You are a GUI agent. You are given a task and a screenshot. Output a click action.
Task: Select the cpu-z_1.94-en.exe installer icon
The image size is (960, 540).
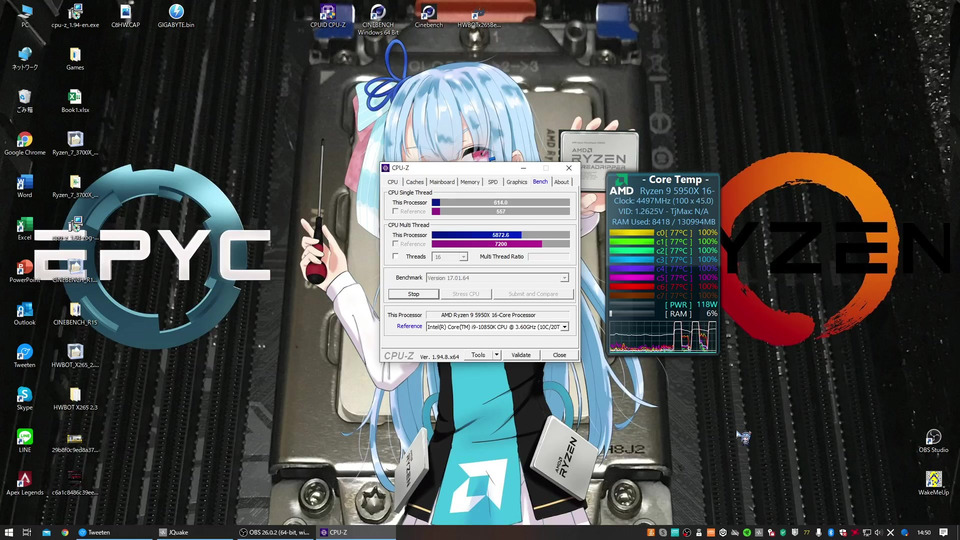75,16
